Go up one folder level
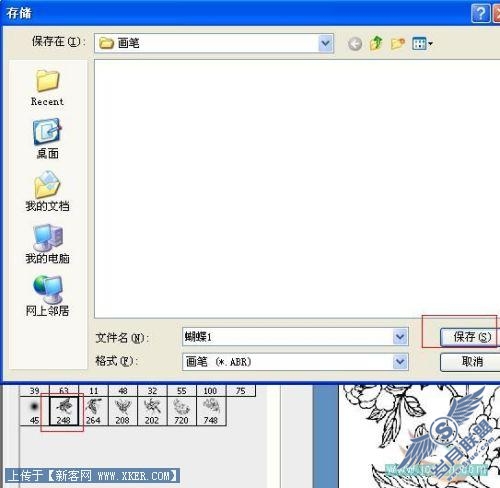The height and width of the screenshot is (488, 500). click(x=376, y=43)
